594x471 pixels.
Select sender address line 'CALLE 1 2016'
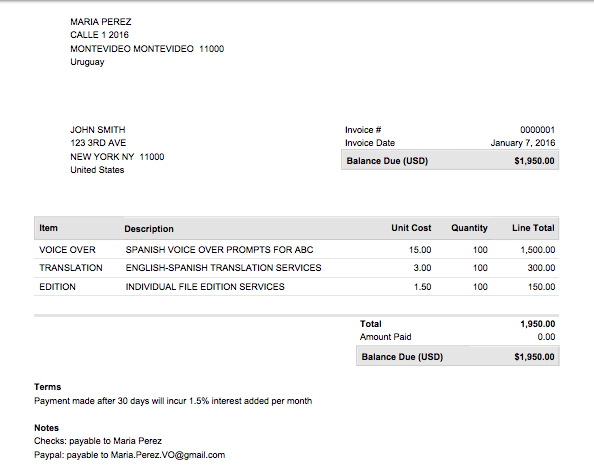coord(99,35)
